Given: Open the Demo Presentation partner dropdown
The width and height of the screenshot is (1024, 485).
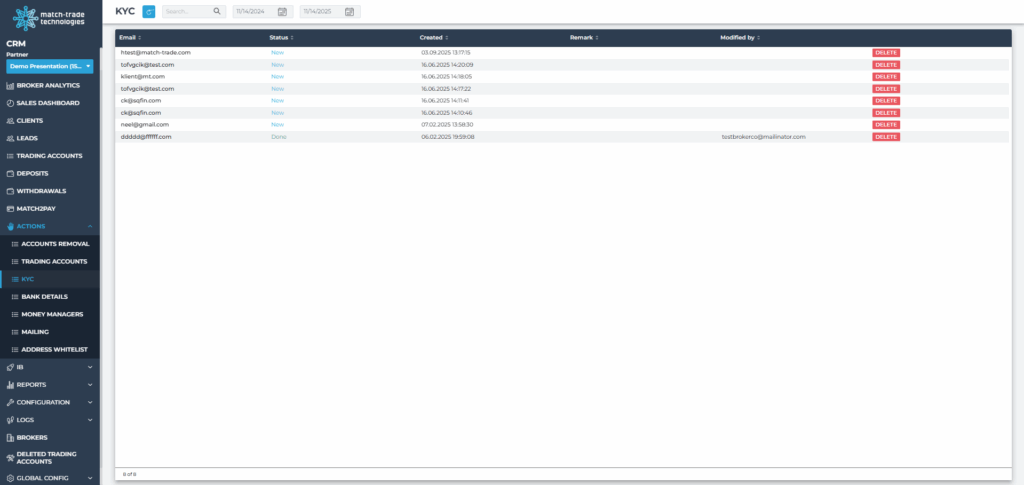Looking at the screenshot, I should coord(49,66).
